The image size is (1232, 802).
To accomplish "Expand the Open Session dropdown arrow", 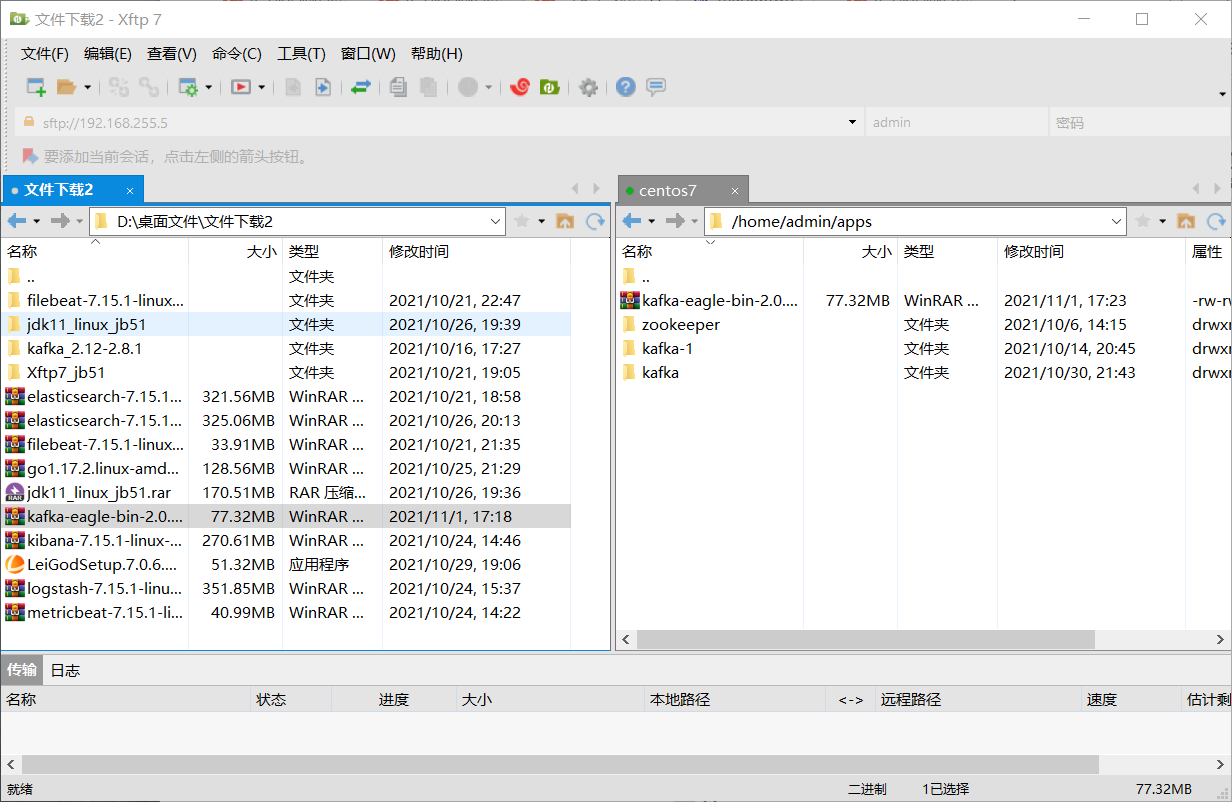I will pos(87,87).
